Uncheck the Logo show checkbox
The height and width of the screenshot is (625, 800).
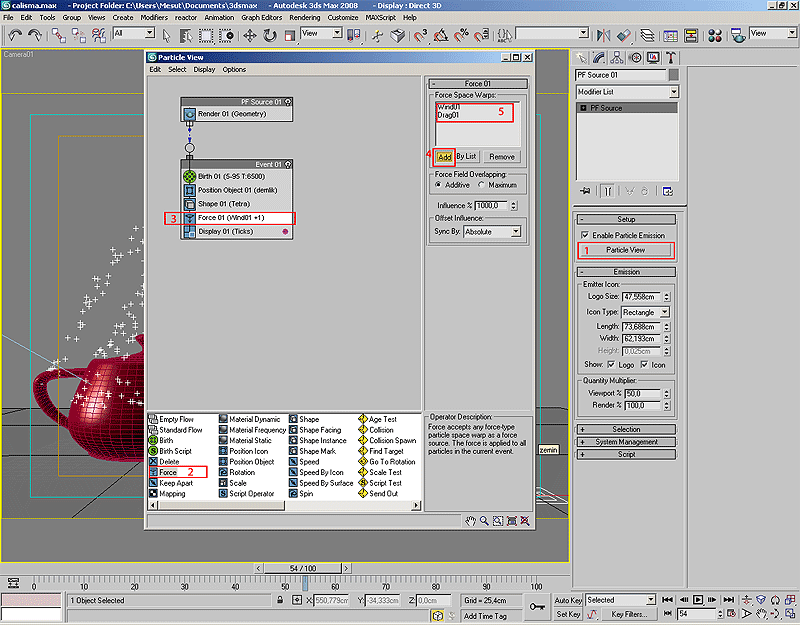pos(613,365)
